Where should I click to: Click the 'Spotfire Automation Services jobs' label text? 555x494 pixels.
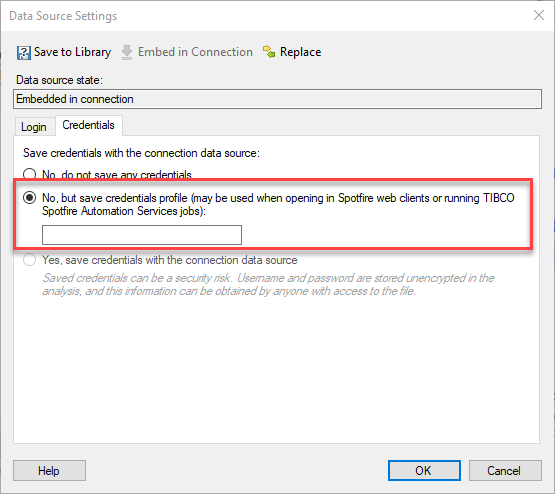click(x=124, y=211)
